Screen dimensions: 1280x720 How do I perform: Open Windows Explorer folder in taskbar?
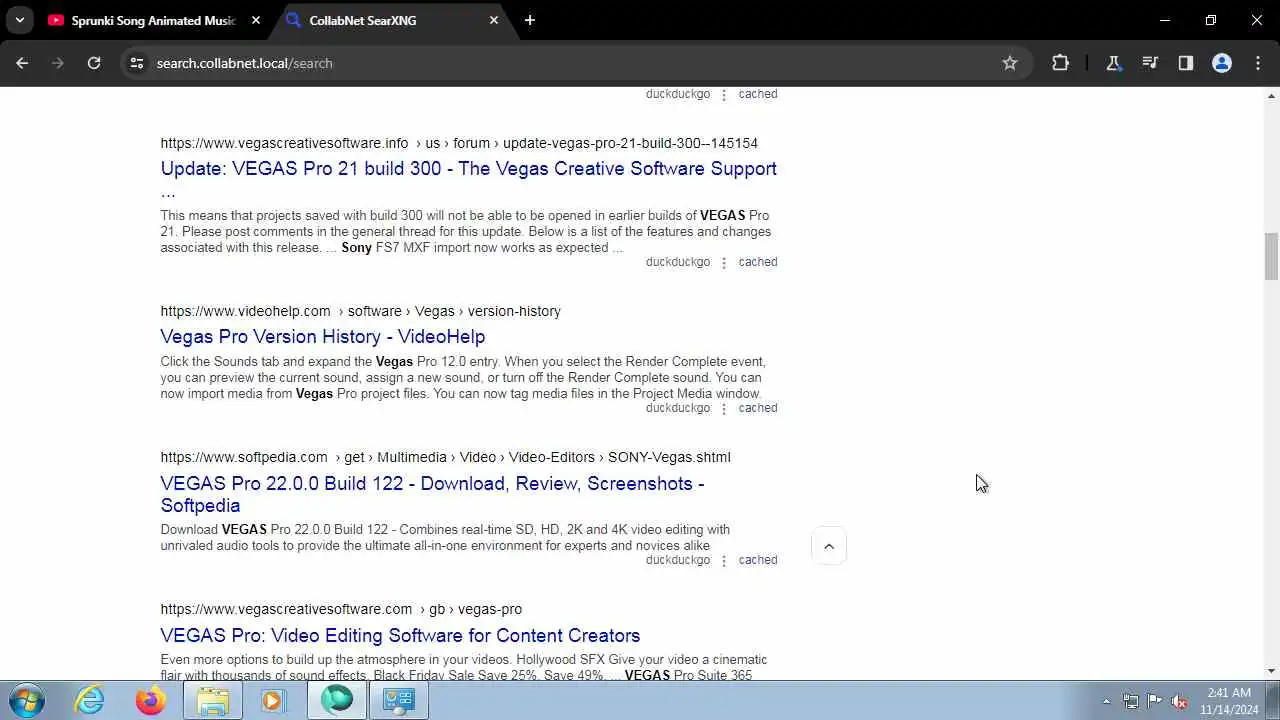213,700
